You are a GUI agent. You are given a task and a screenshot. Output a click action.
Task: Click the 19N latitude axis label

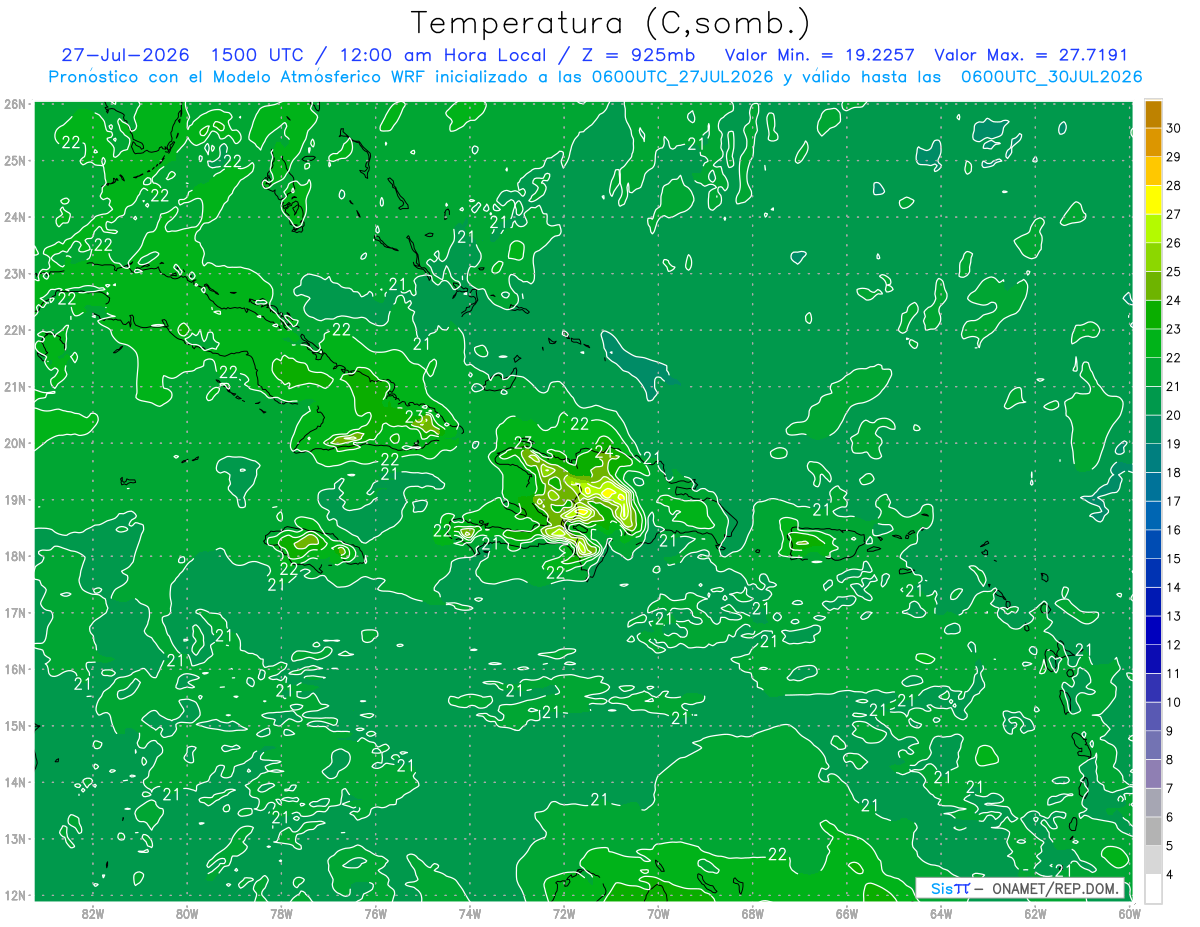pyautogui.click(x=14, y=499)
